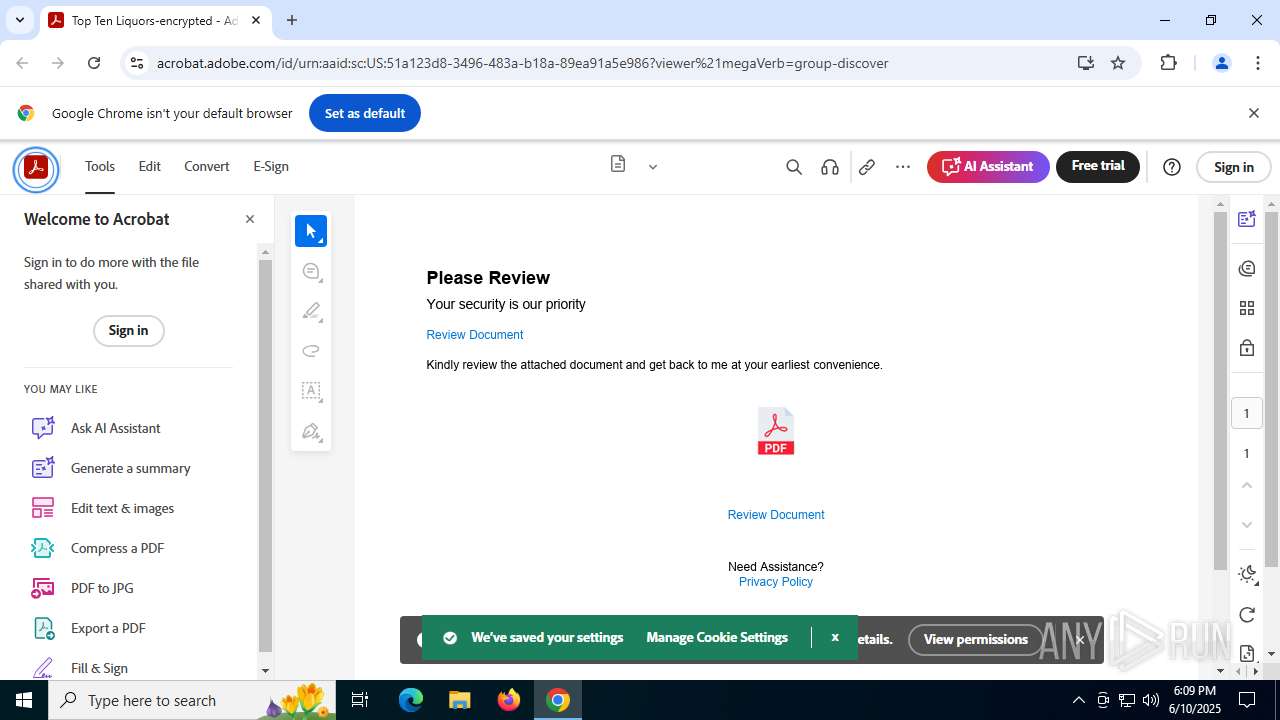
Task: Open the AI generative summary panel icon
Action: coord(1246,220)
